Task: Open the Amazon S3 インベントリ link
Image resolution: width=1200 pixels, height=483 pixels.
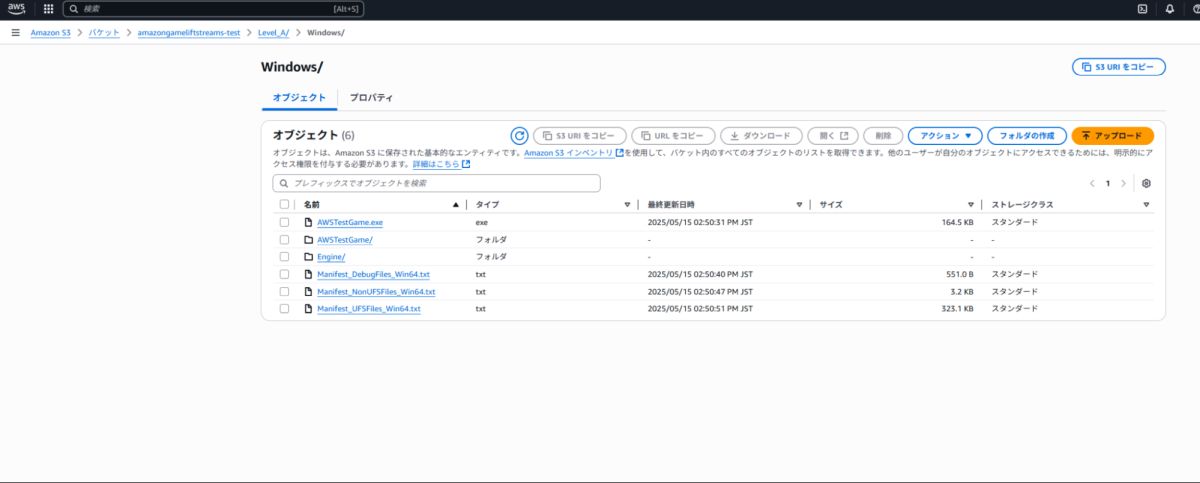Action: click(x=574, y=153)
